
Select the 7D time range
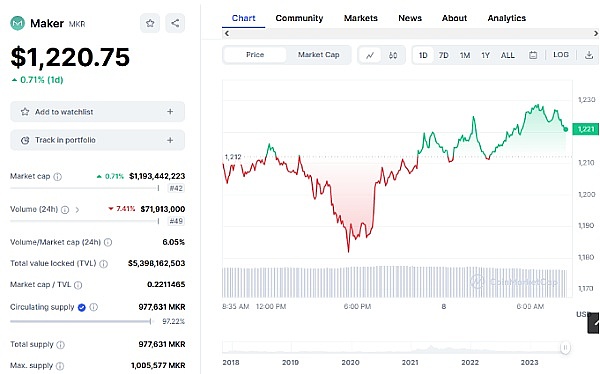[x=443, y=55]
